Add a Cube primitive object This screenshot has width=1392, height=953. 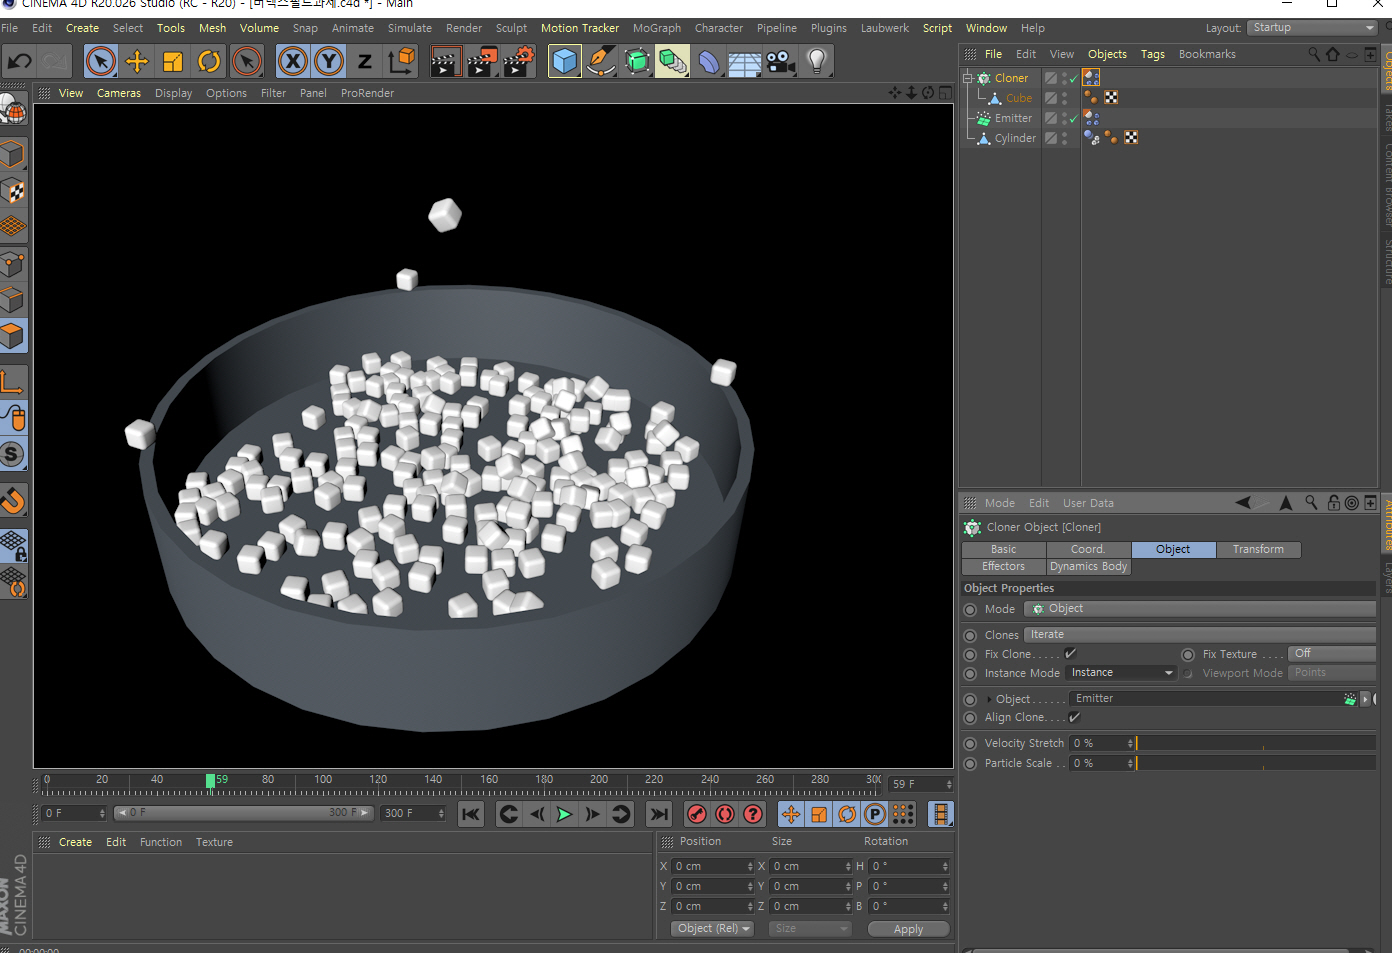(x=565, y=62)
